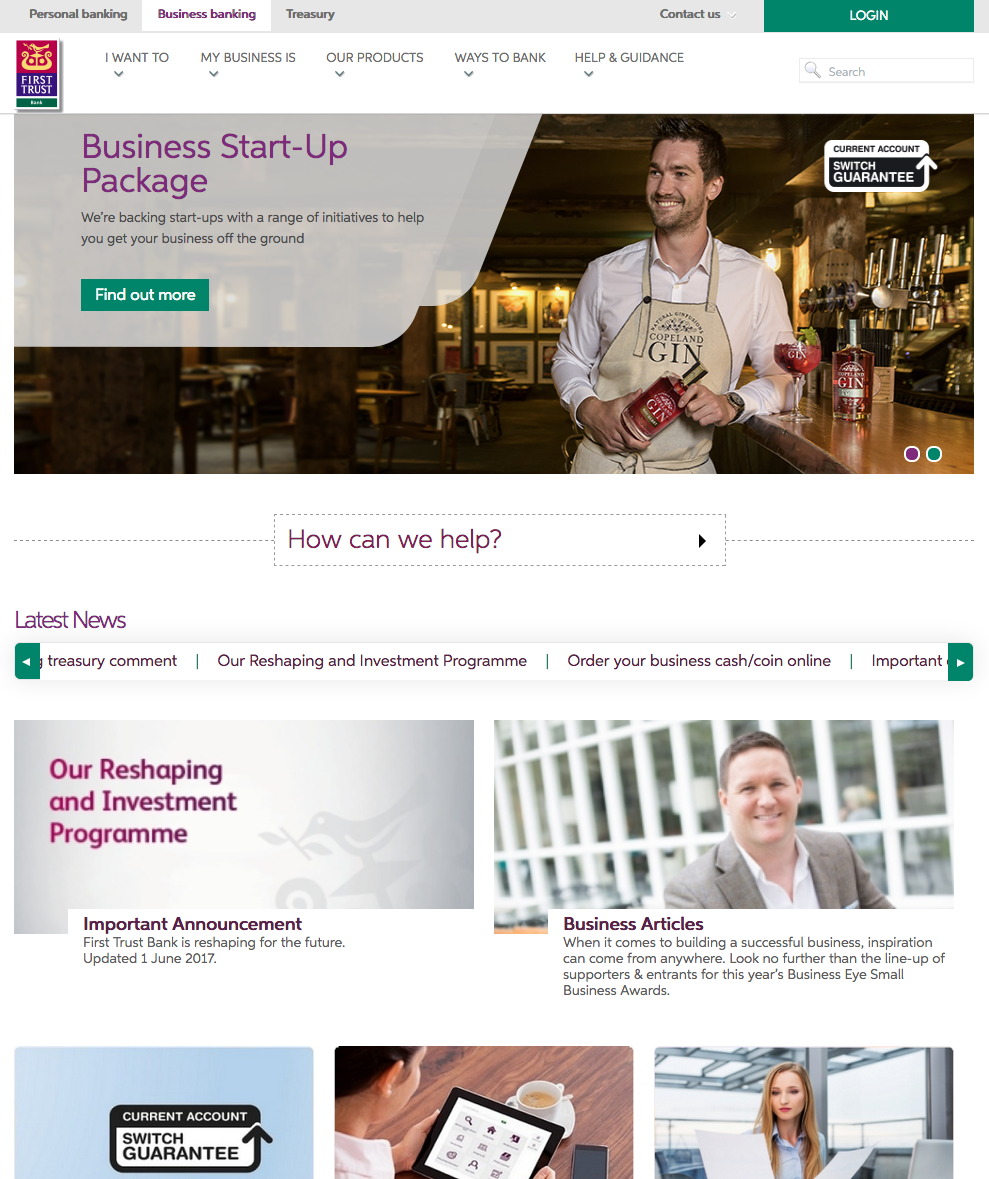Image resolution: width=989 pixels, height=1179 pixels.
Task: Open the Switch Guarantee tile at bottom
Action: coord(164,1113)
